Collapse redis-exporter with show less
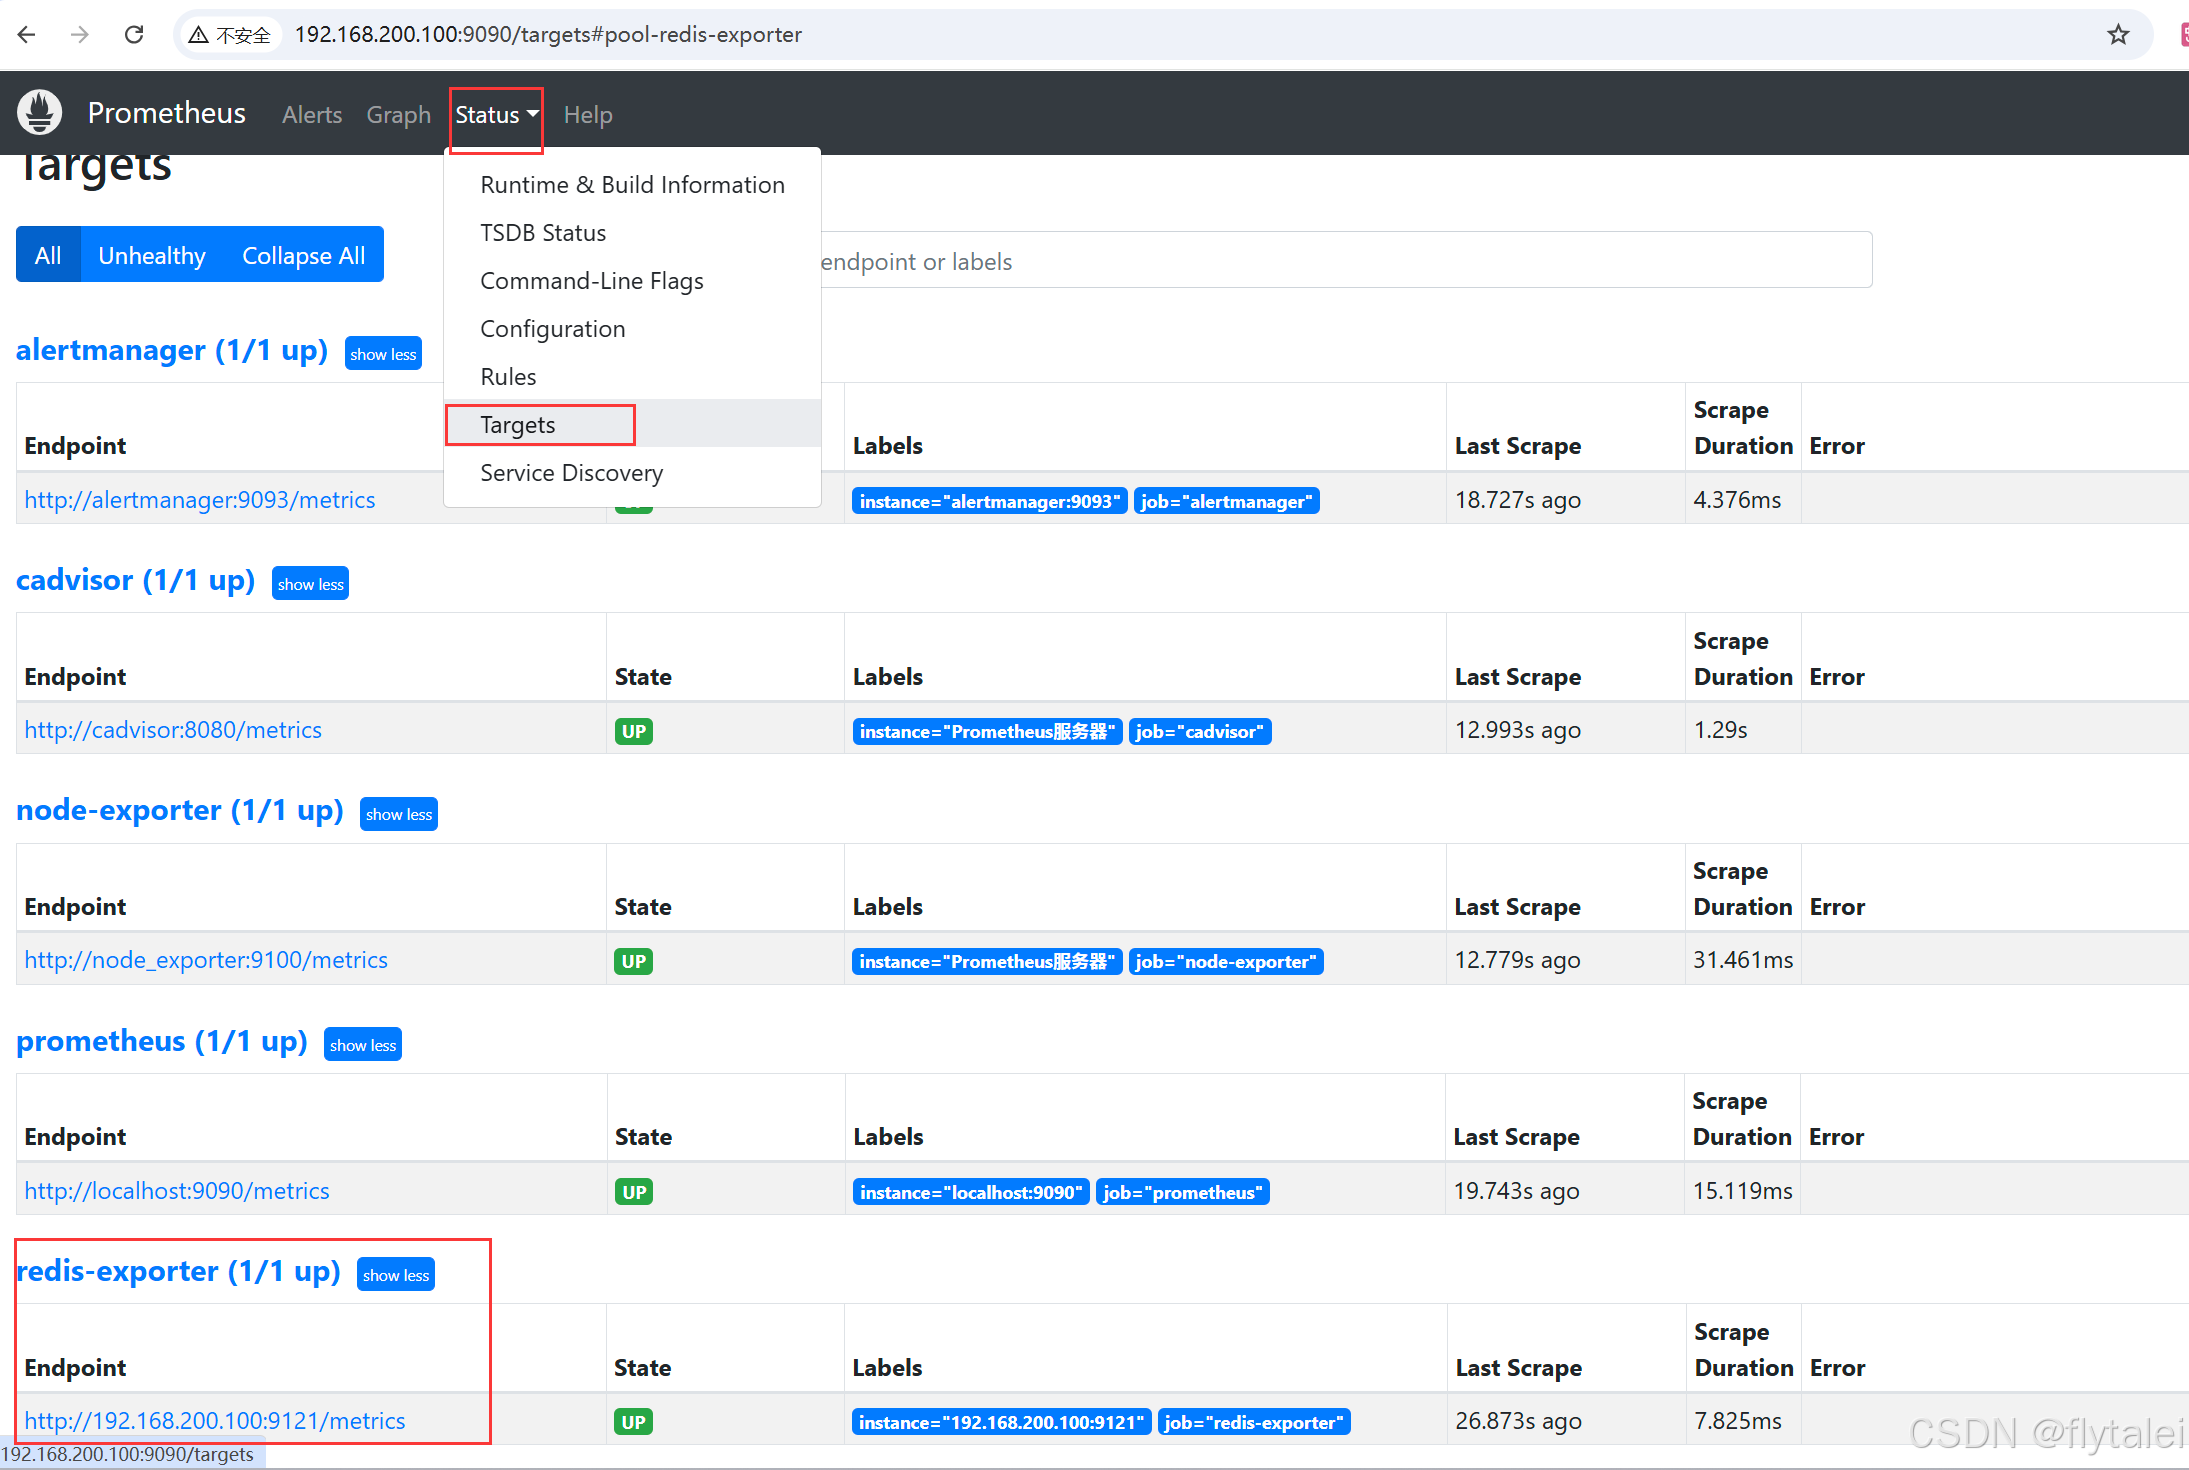The image size is (2189, 1470). click(395, 1275)
